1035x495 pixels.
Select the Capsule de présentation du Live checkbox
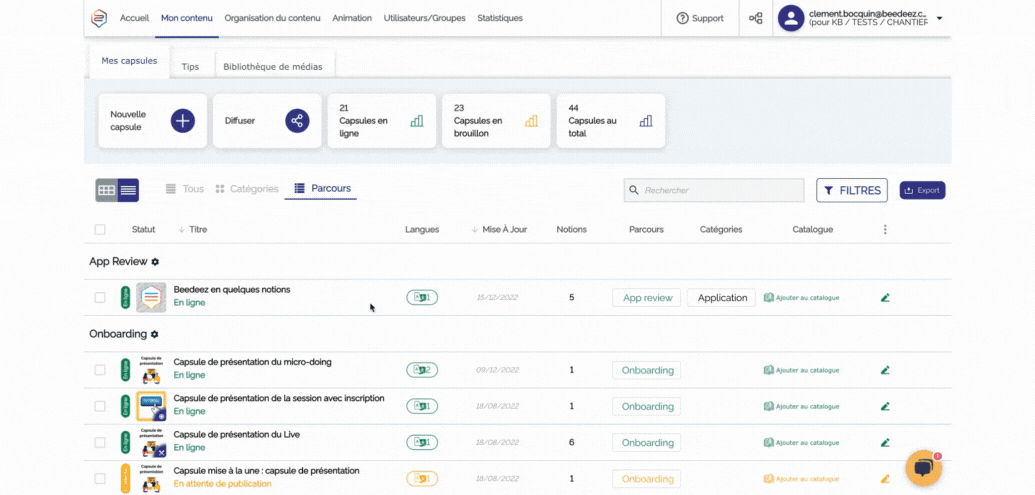point(100,442)
